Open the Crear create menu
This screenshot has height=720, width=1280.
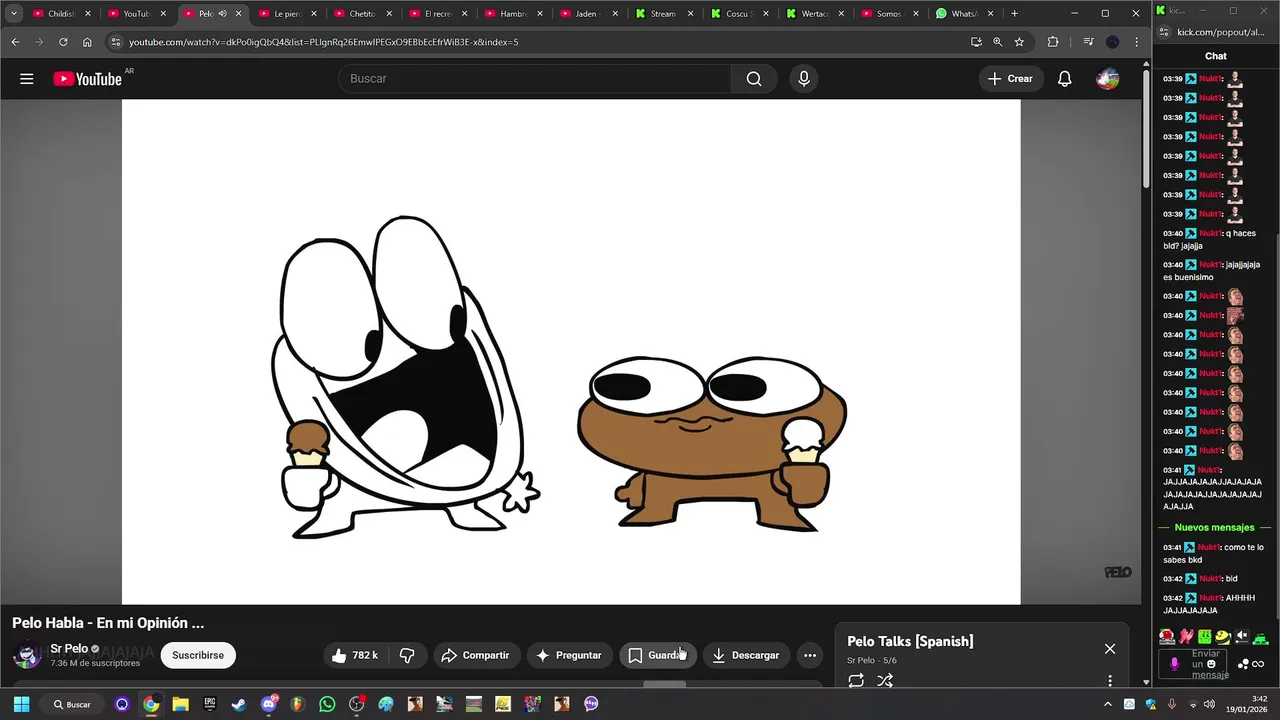[1010, 79]
